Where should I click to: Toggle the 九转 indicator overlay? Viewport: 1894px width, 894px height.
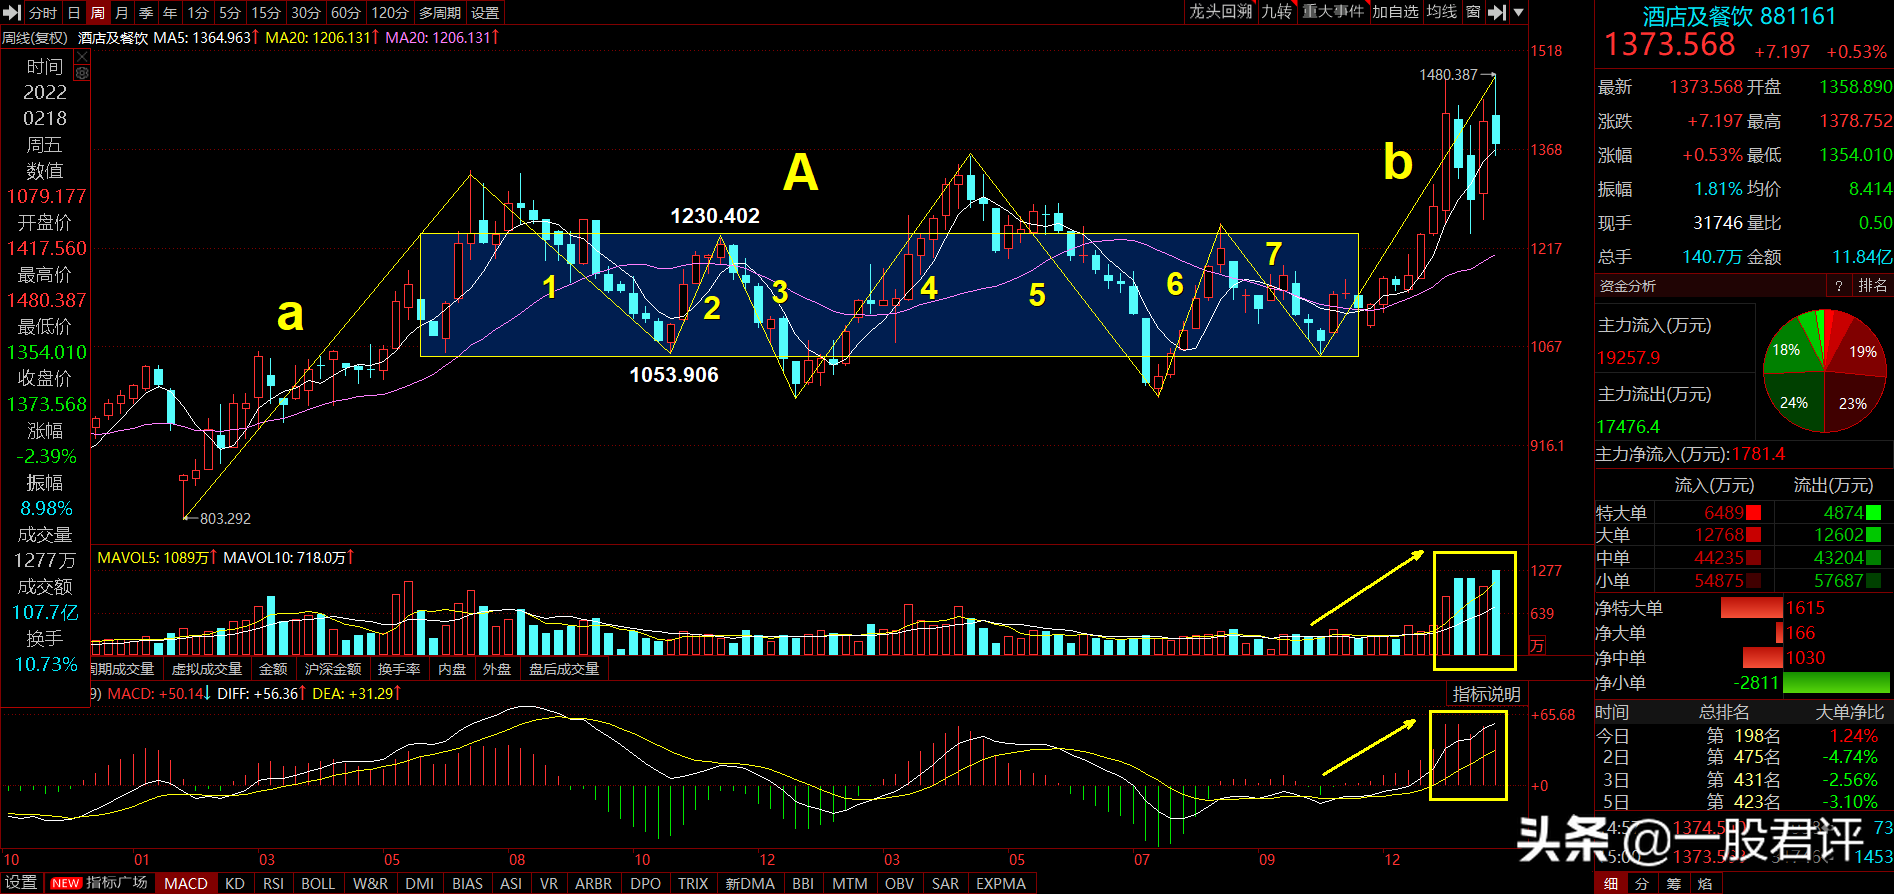click(1276, 12)
